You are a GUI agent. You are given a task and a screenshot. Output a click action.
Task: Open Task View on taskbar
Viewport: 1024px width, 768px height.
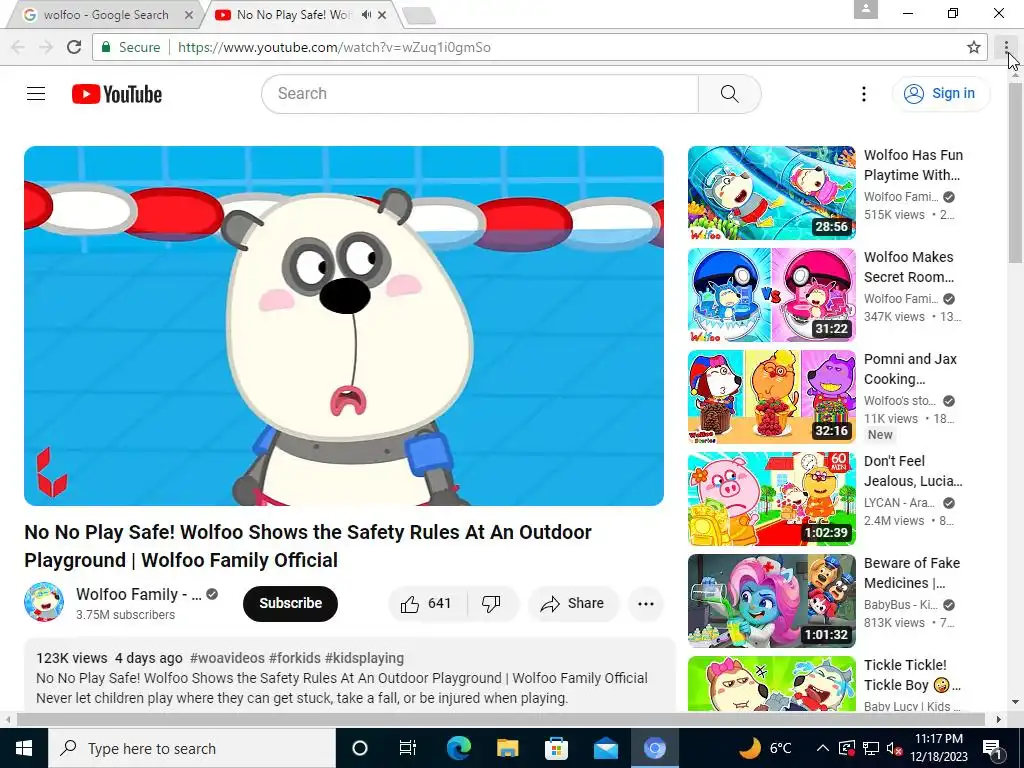click(x=408, y=748)
